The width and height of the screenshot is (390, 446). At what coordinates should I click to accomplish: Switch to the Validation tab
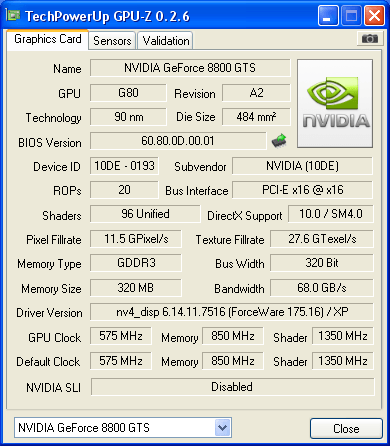[165, 41]
